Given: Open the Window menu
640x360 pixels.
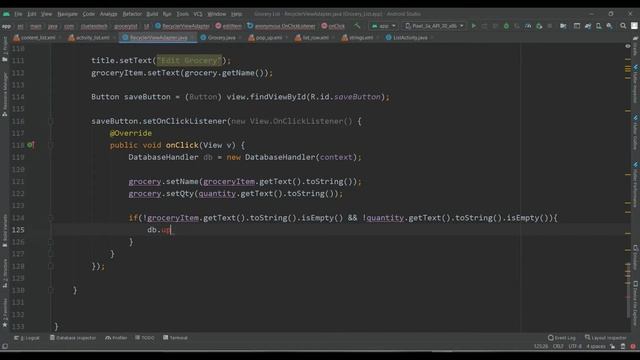Looking at the screenshot, I should pos(217,14).
